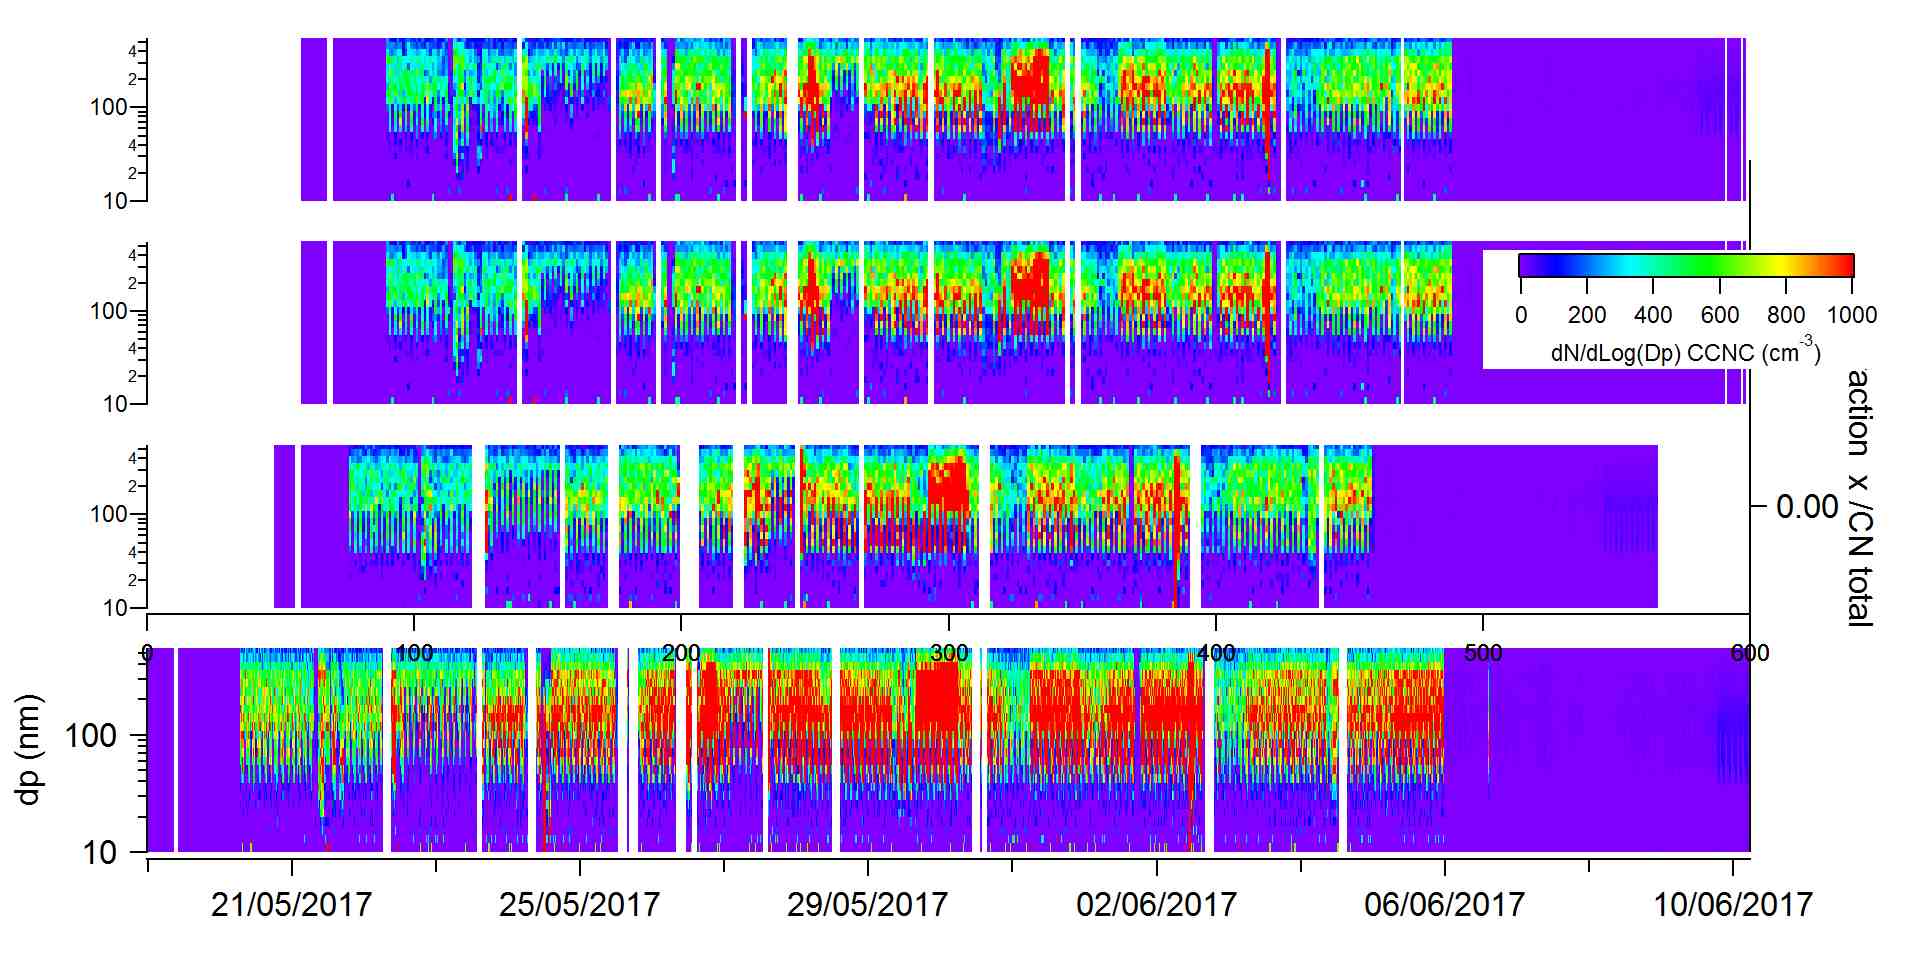Click the date label 29/05/2017
The height and width of the screenshot is (966, 1915).
[867, 905]
